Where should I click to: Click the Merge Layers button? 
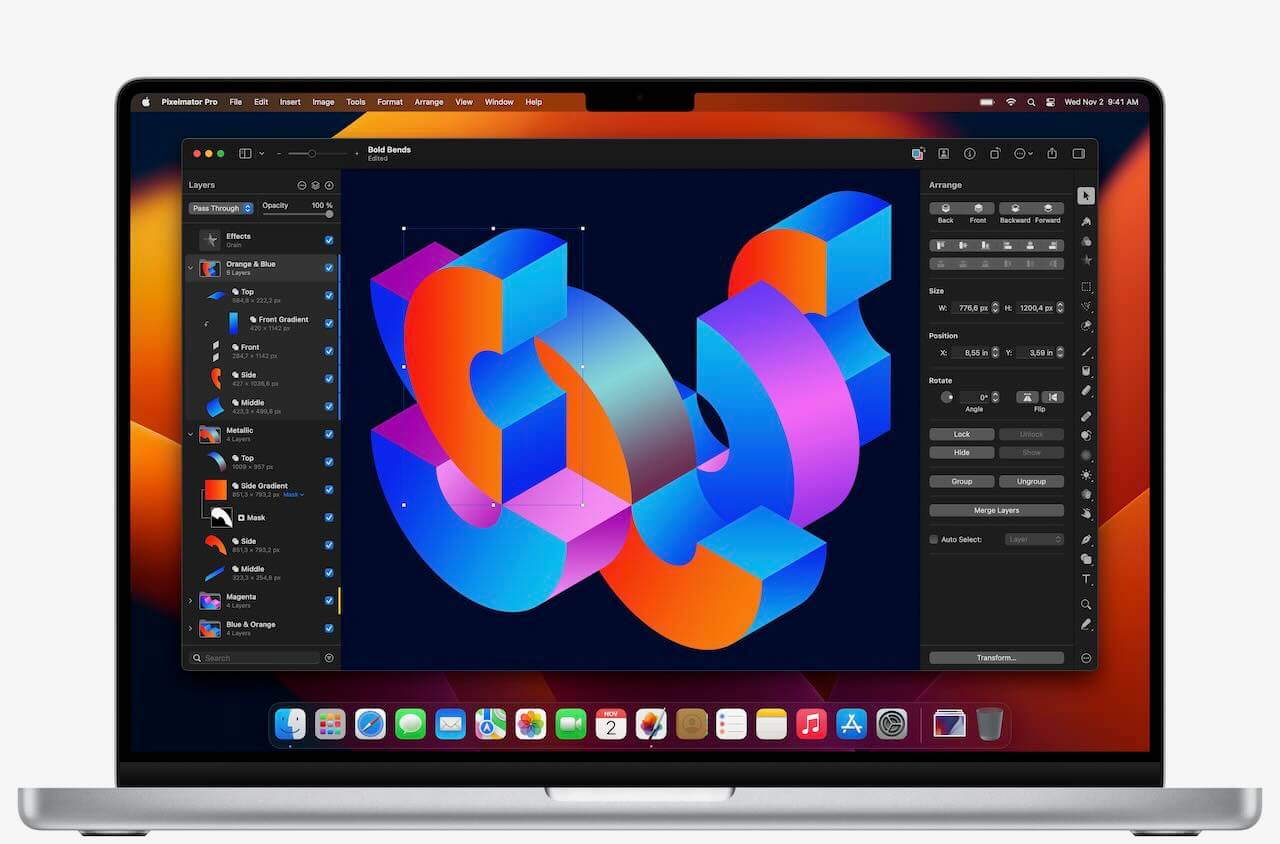pos(996,510)
